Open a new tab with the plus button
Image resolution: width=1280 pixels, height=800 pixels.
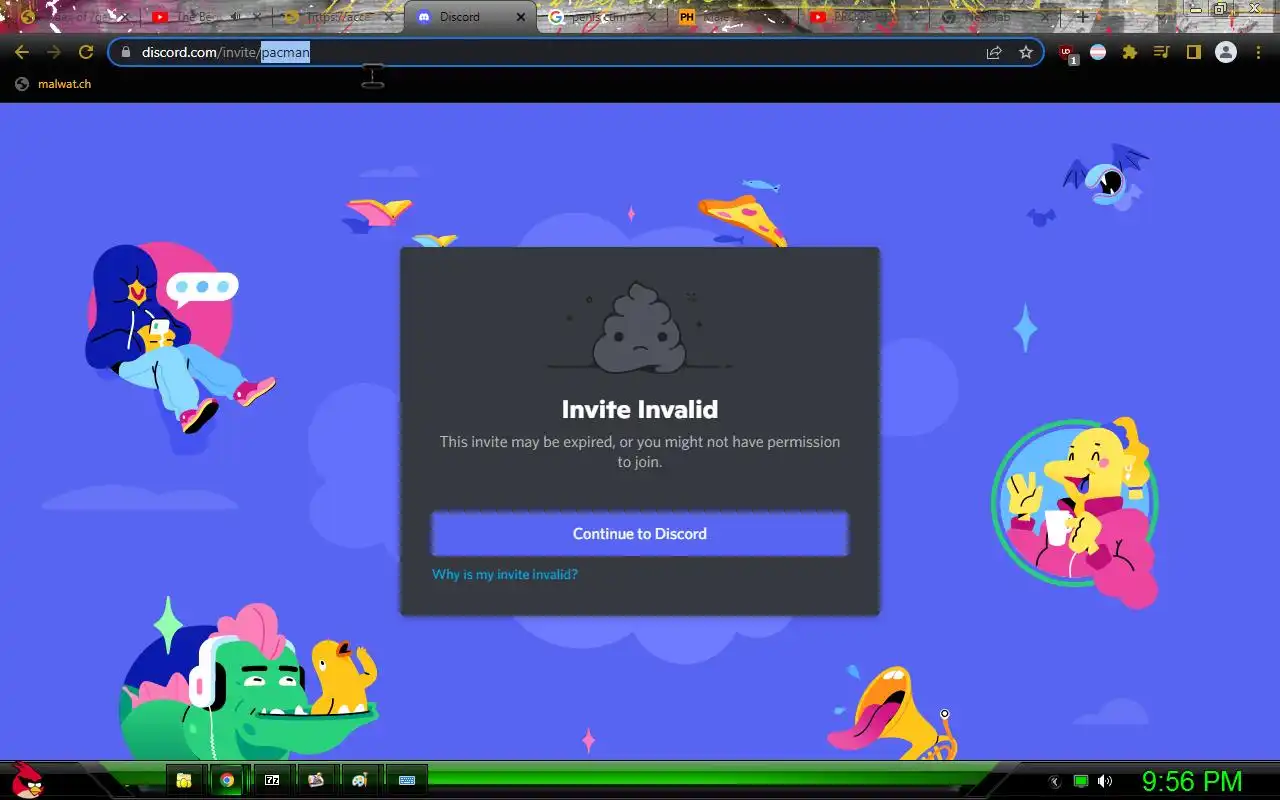pyautogui.click(x=1082, y=17)
